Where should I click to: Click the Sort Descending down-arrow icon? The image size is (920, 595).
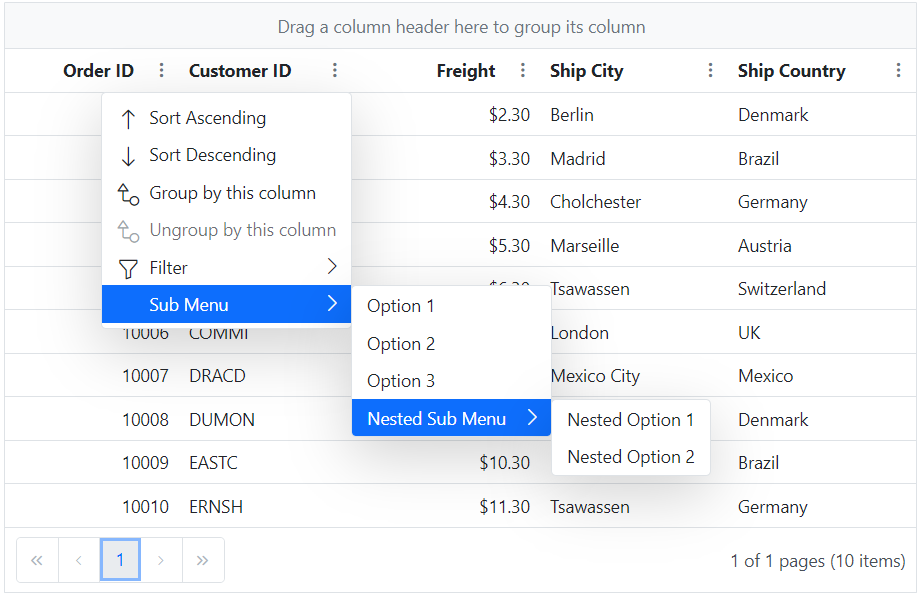click(x=128, y=156)
